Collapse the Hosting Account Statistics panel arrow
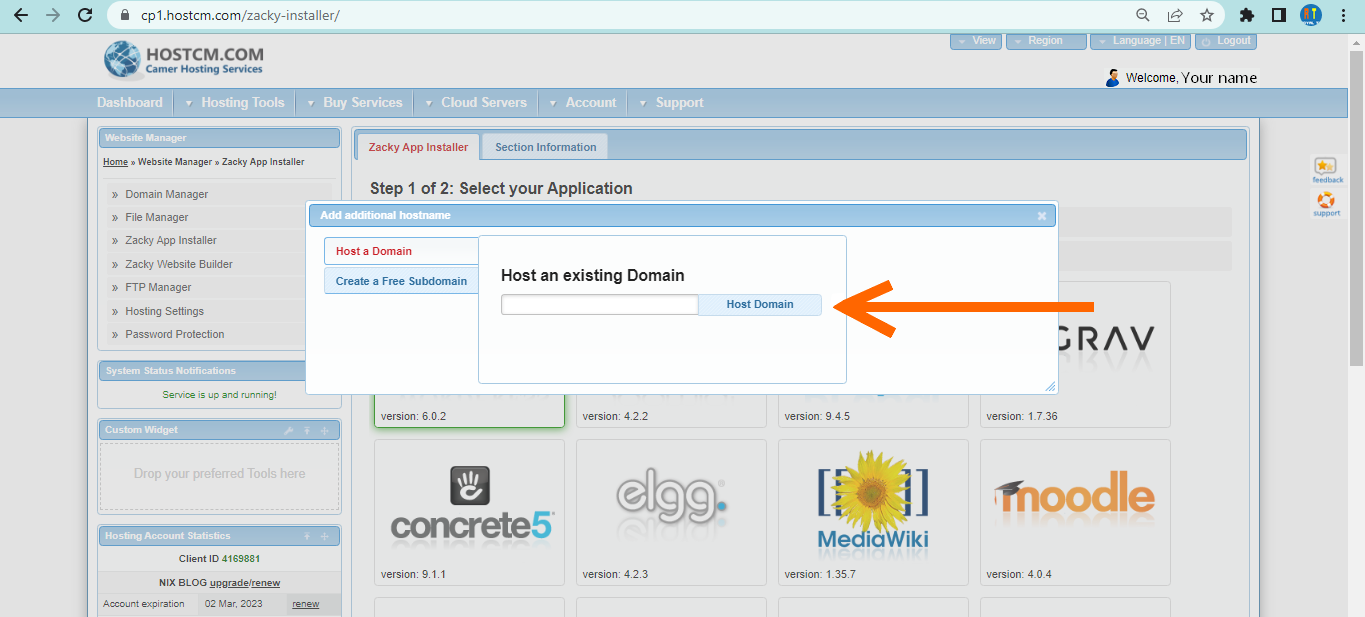 tap(307, 536)
